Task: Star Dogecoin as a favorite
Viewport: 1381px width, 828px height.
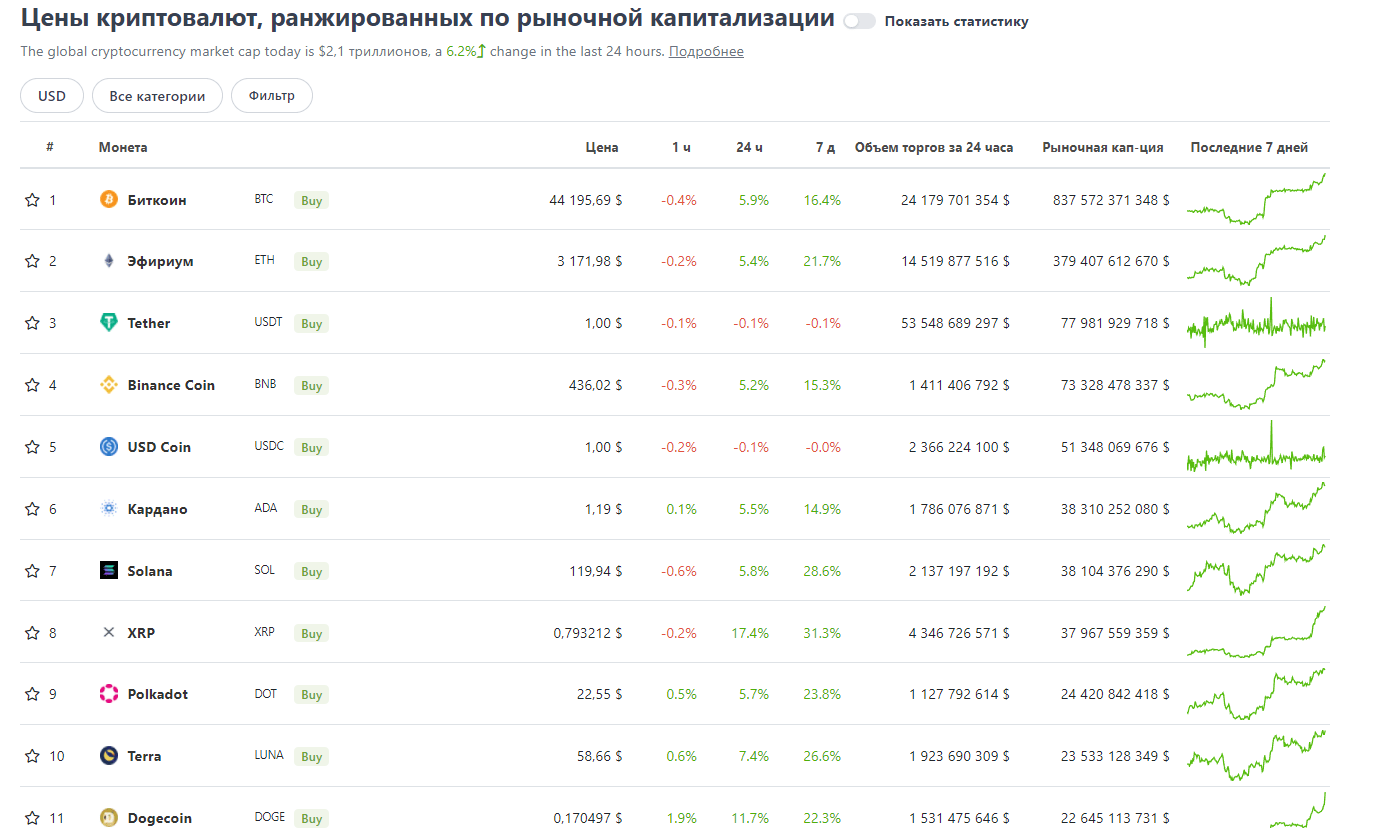Action: pos(32,818)
